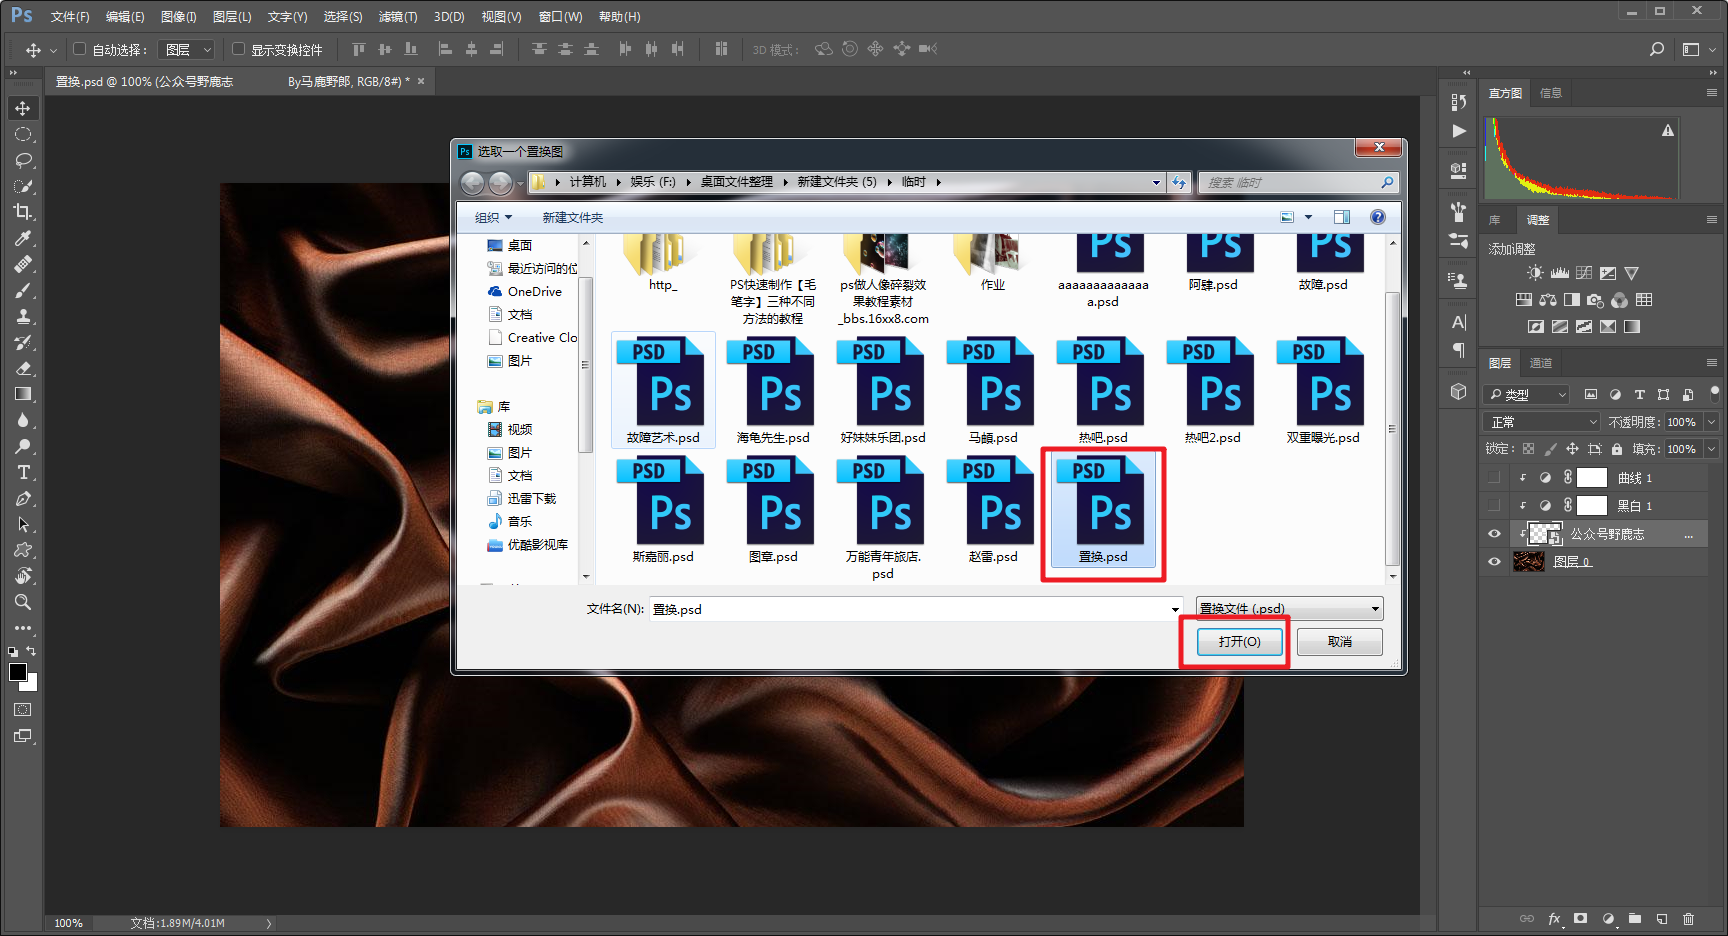This screenshot has width=1728, height=936.
Task: Select the Pen tool
Action: point(22,498)
